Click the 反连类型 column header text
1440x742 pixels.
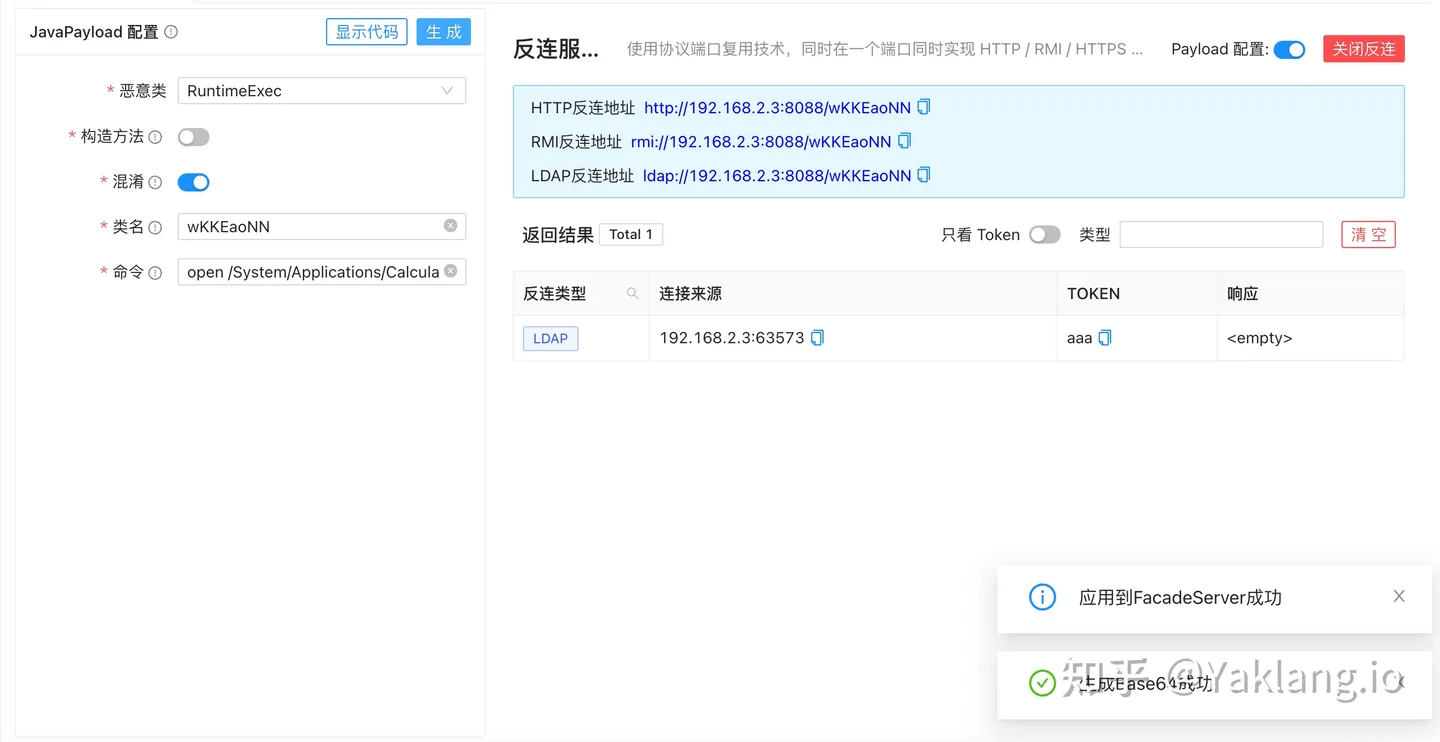coord(555,294)
